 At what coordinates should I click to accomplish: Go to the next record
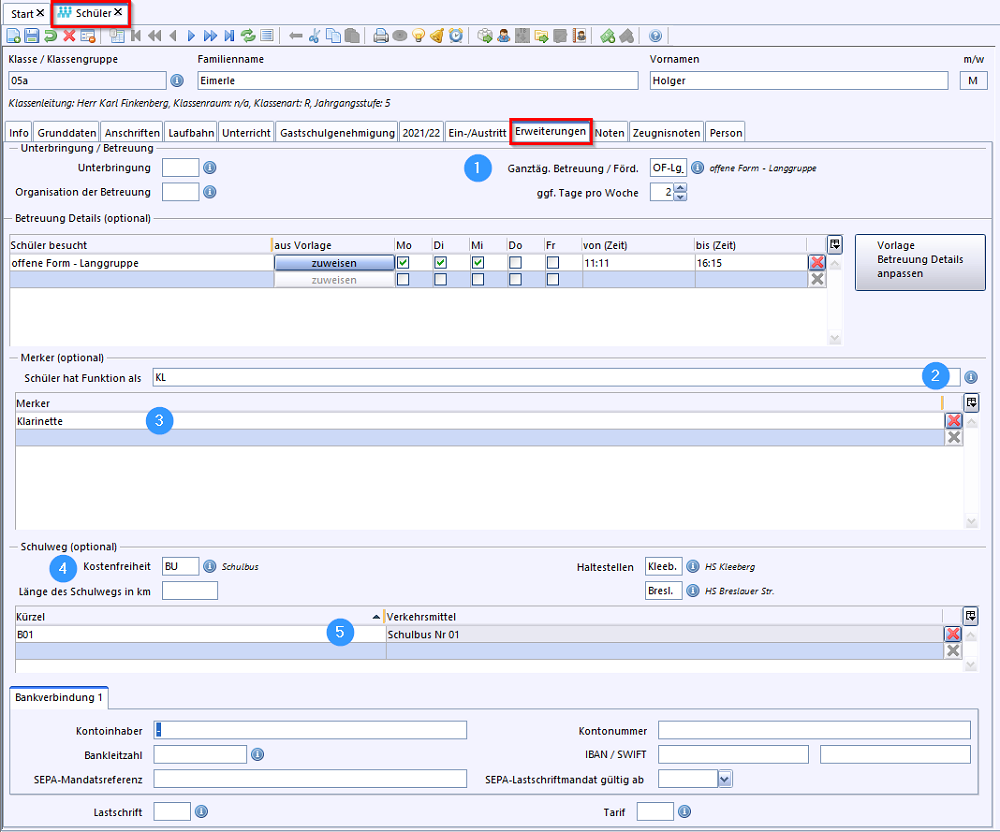tap(191, 36)
